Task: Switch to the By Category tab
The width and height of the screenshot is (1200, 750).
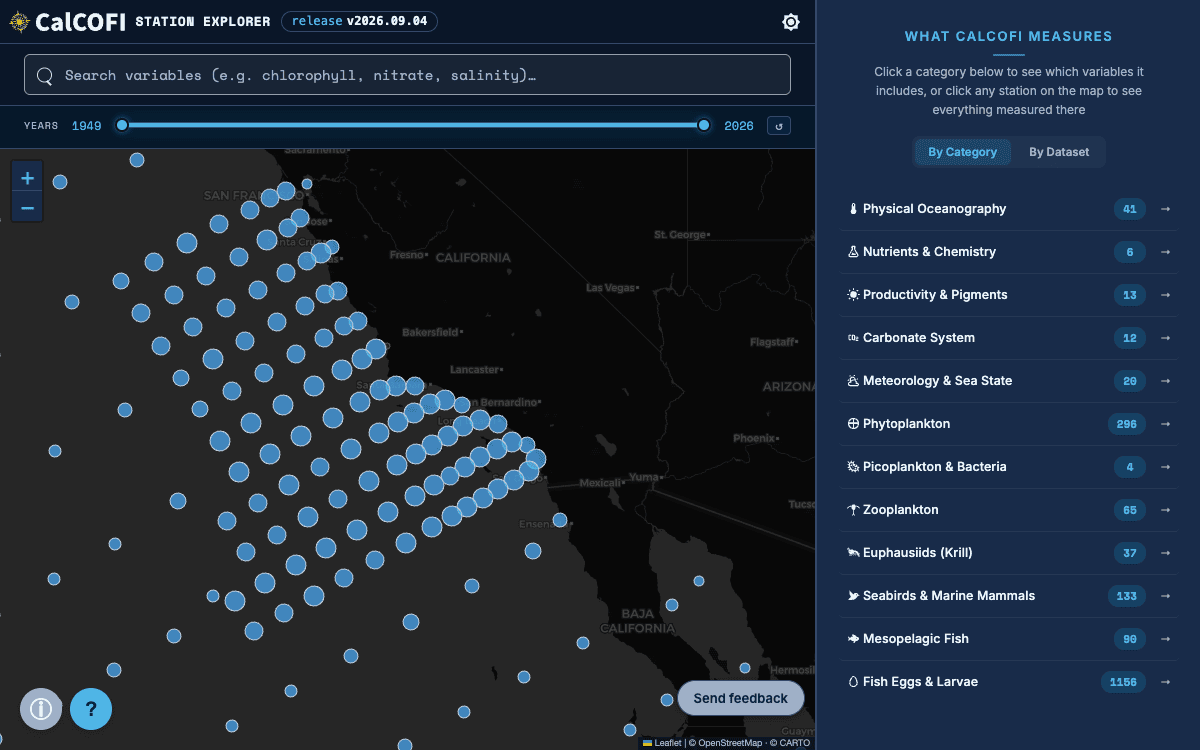Action: click(962, 152)
